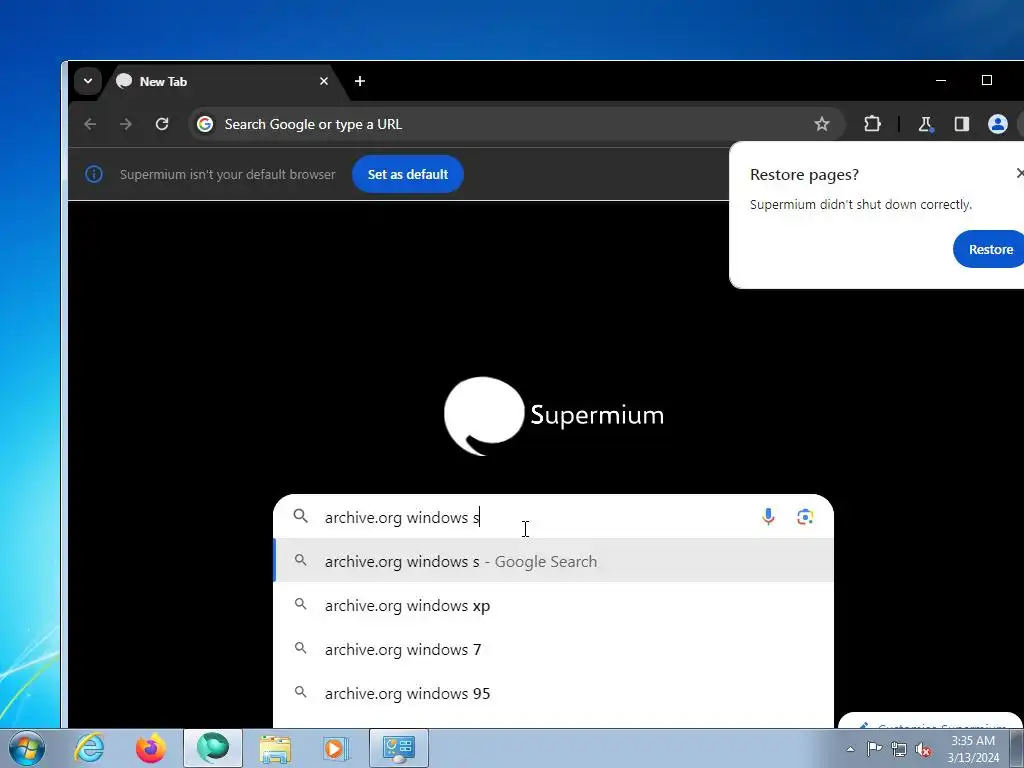Show hidden tray icons arrow
1024x768 pixels.
(850, 749)
